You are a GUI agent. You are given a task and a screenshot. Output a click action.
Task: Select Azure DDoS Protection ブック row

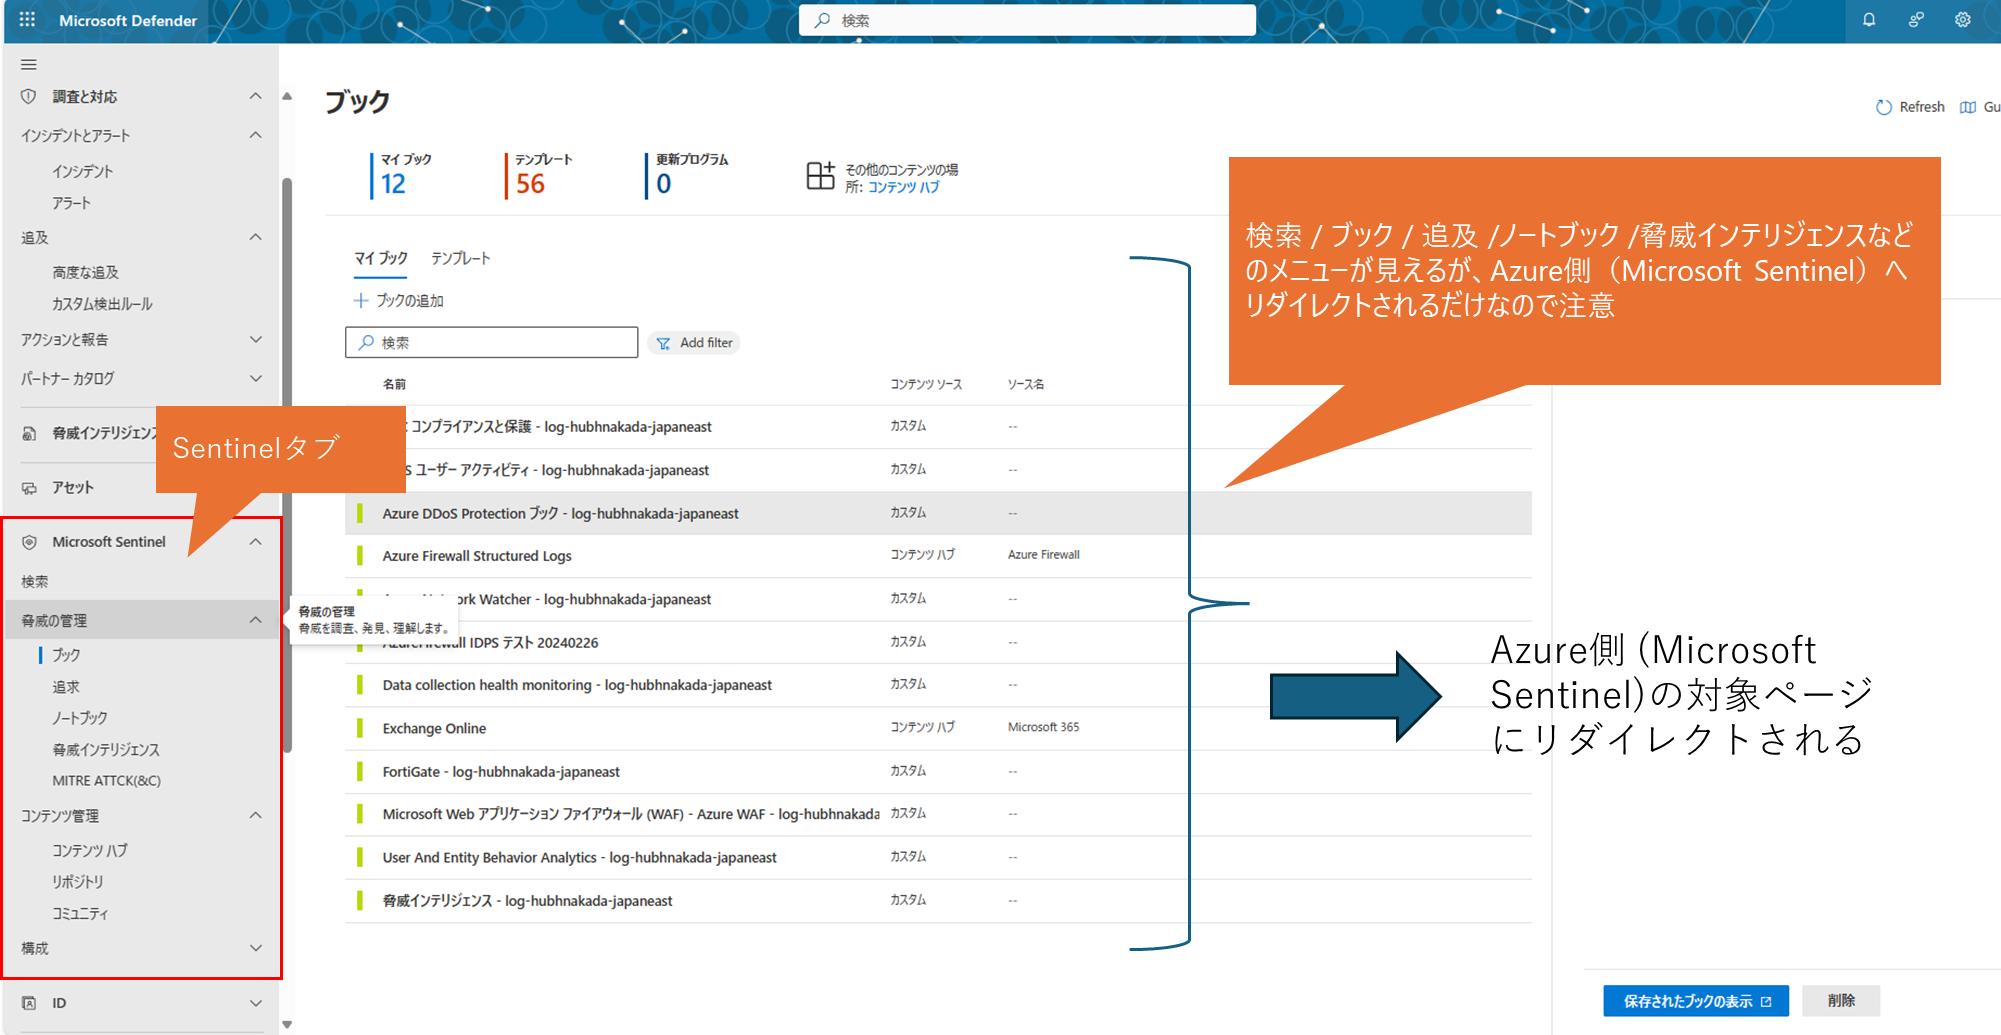click(938, 513)
